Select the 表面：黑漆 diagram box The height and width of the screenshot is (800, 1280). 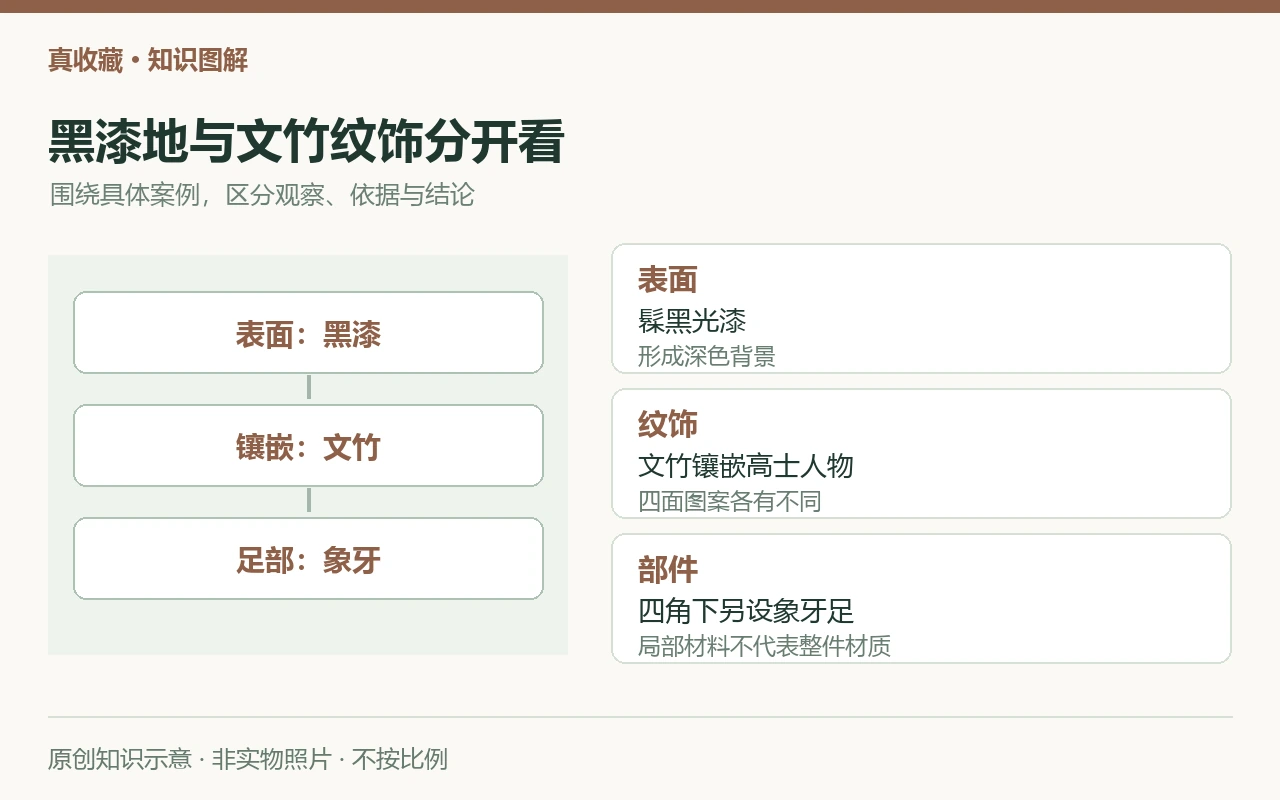[x=308, y=333]
